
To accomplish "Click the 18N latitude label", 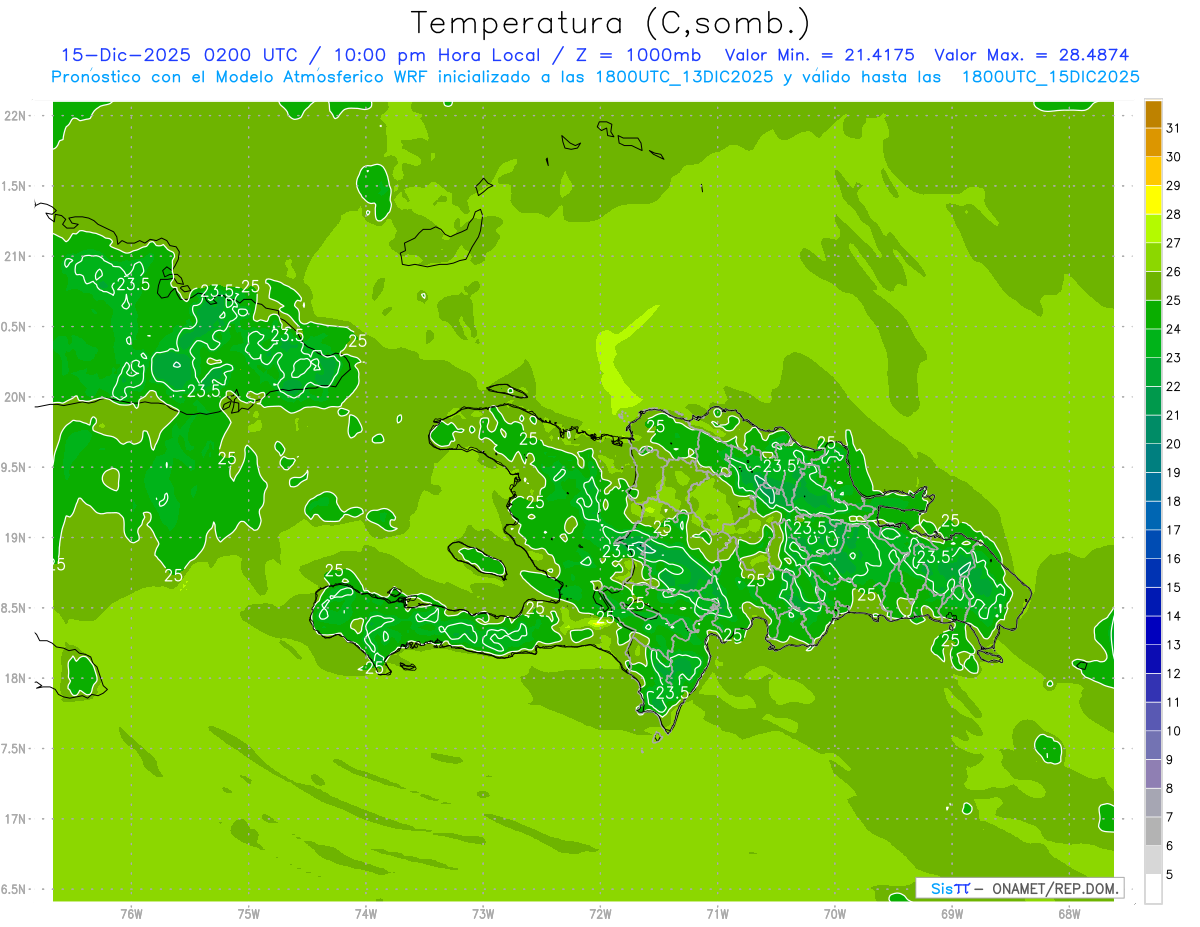I will point(16,678).
